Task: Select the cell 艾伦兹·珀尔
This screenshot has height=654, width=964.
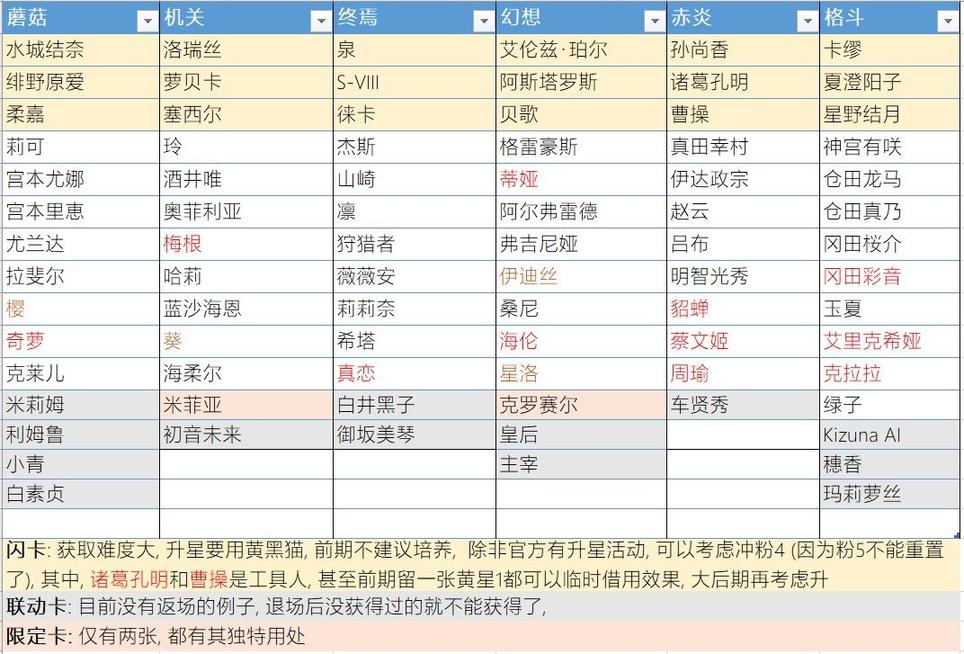Action: (581, 50)
